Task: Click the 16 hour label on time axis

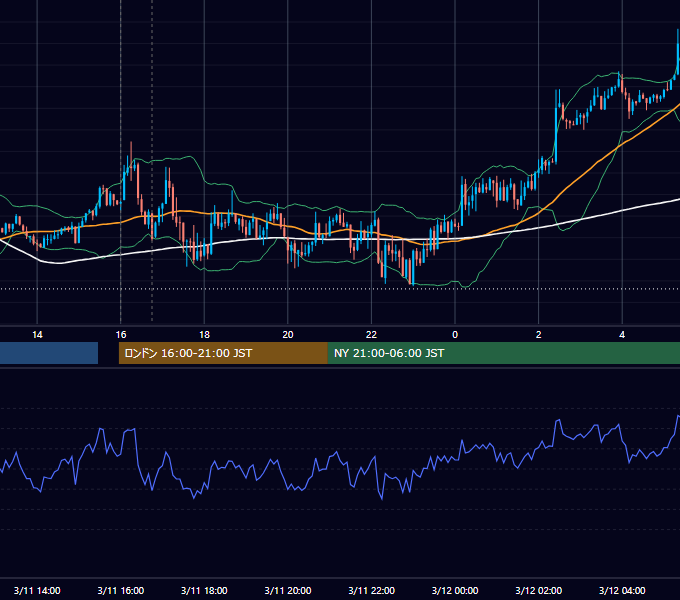Action: 121,335
